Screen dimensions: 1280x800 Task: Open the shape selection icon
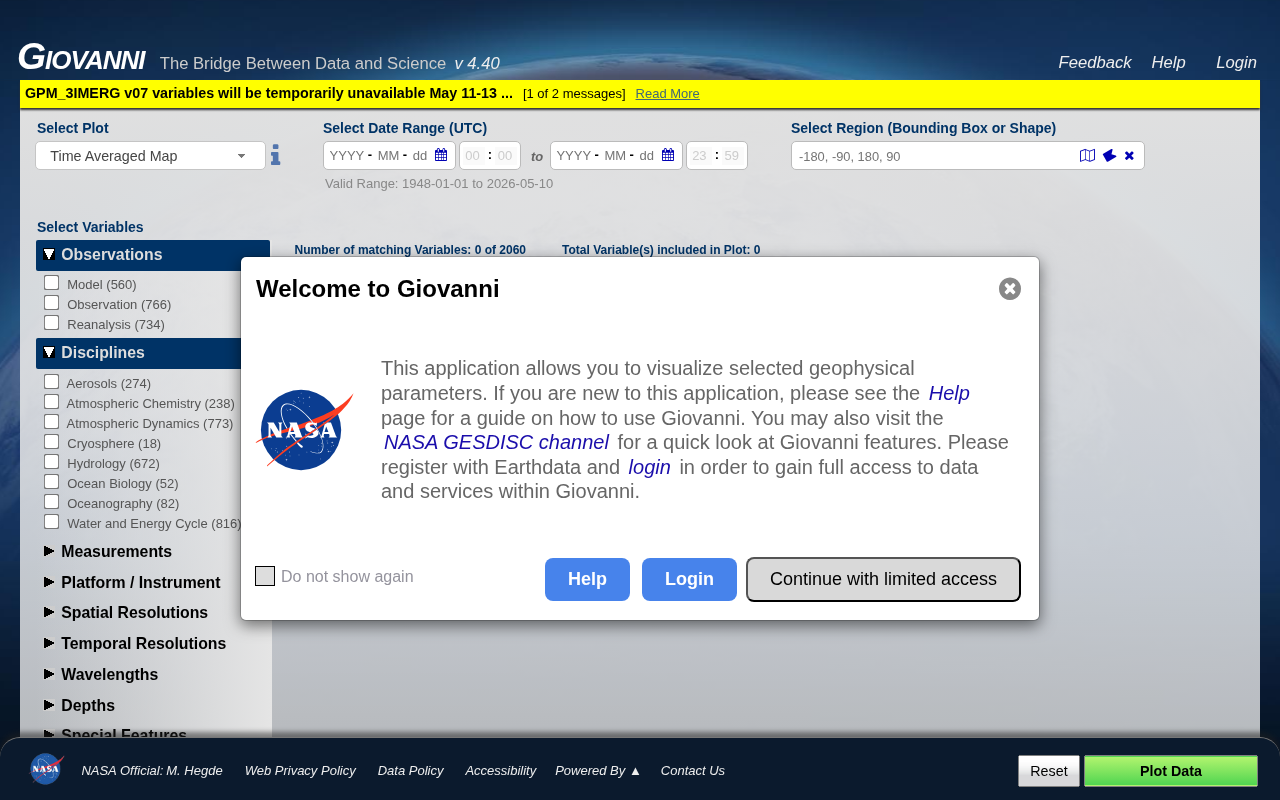pos(1109,156)
